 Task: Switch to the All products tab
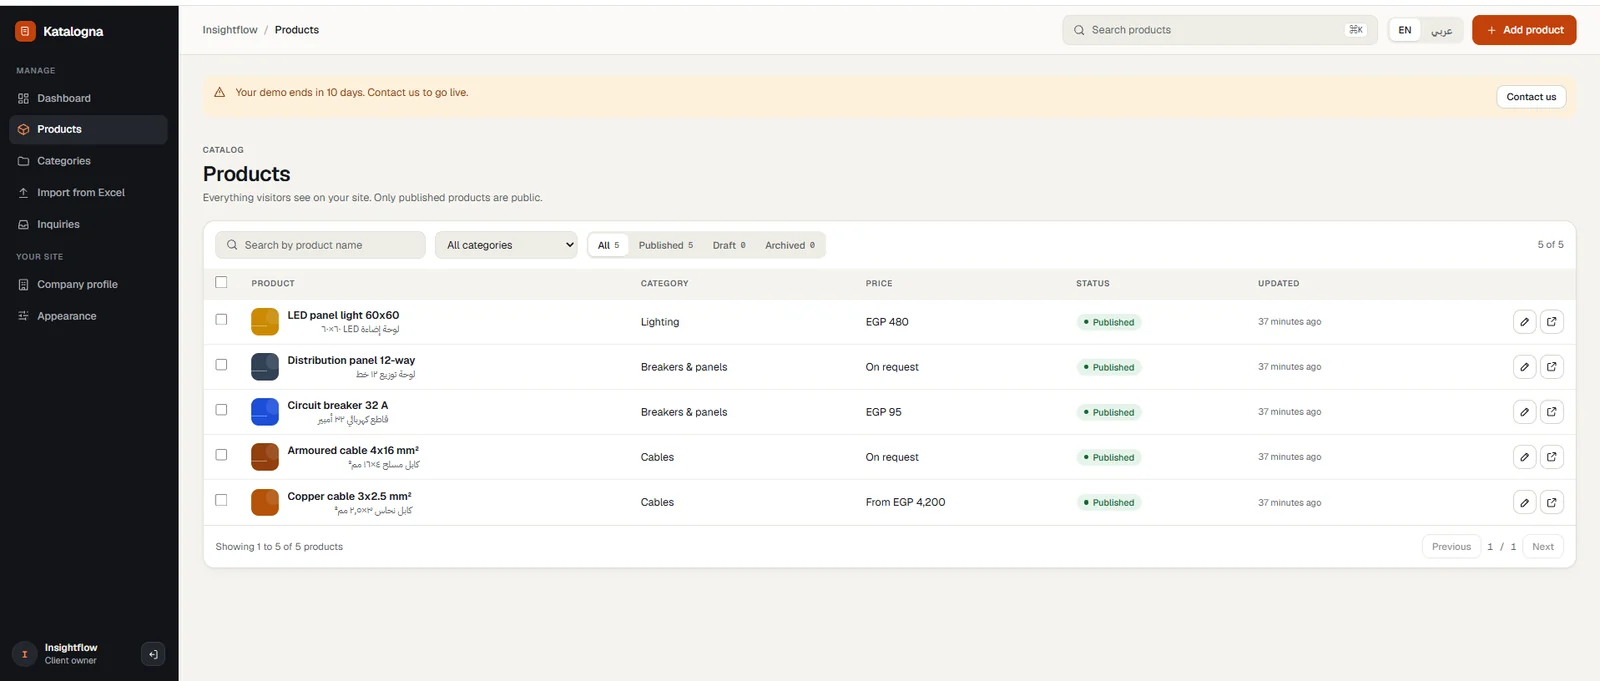click(608, 245)
